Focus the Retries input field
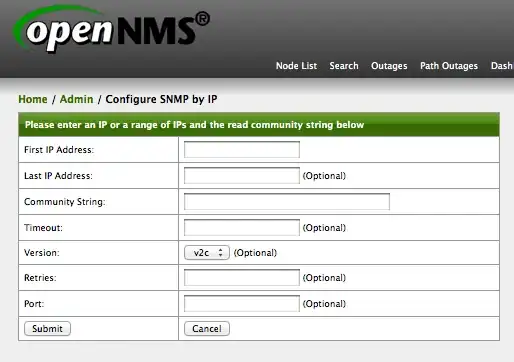 (x=242, y=278)
